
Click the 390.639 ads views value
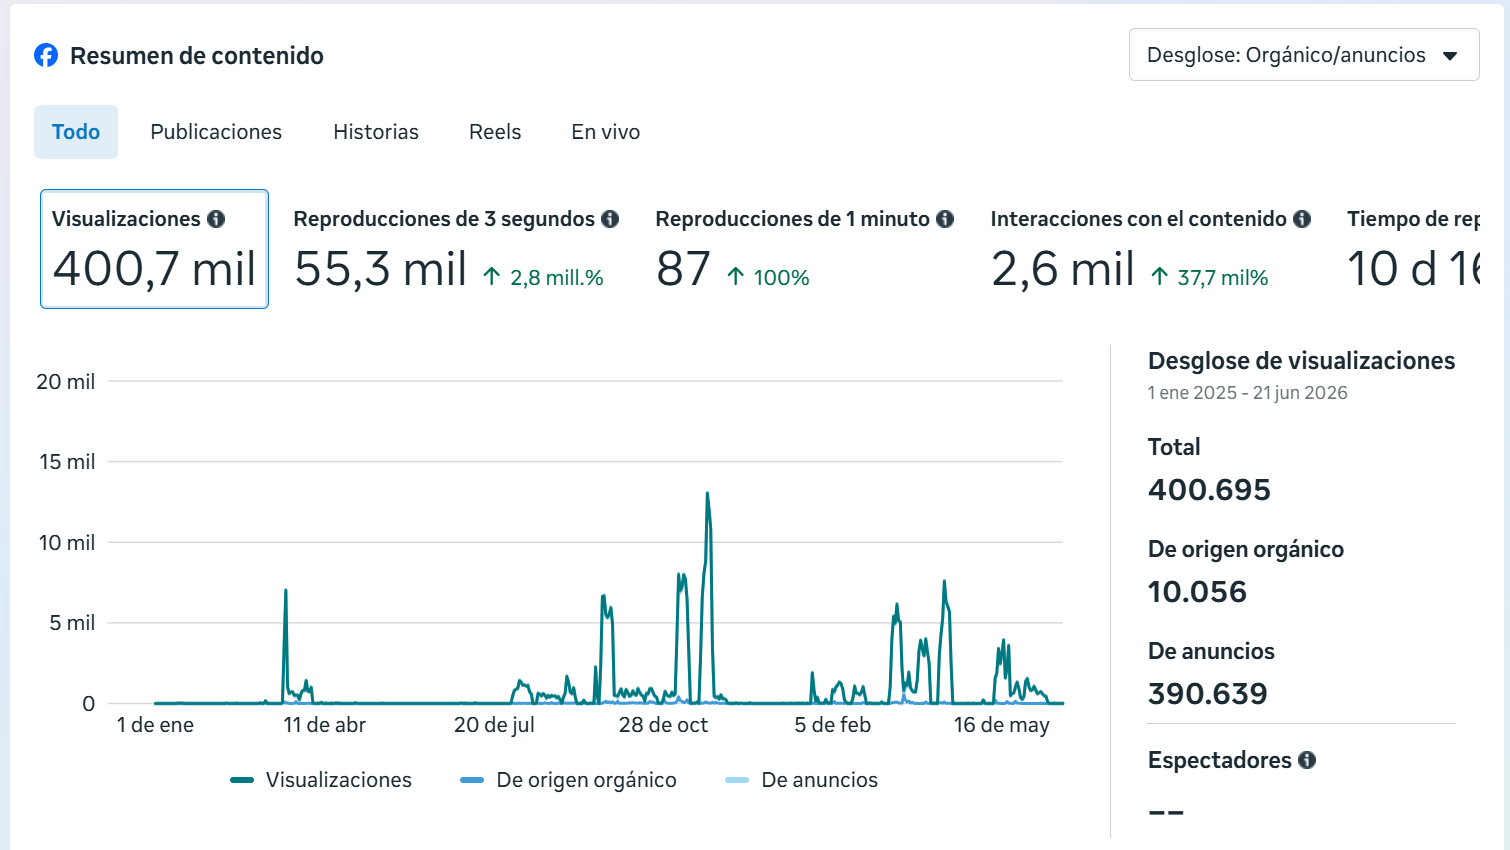(x=1208, y=694)
